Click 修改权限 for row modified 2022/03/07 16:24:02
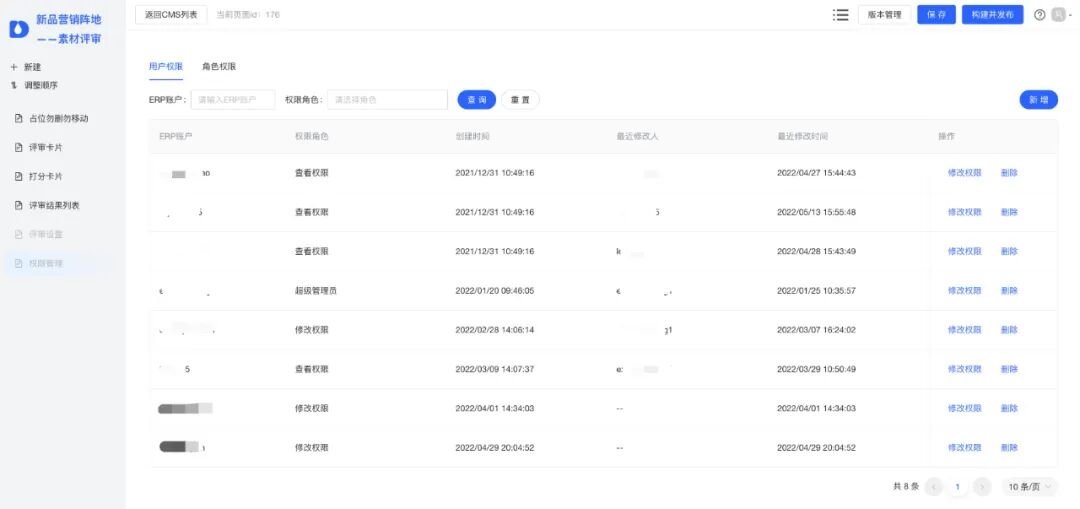 [964, 330]
